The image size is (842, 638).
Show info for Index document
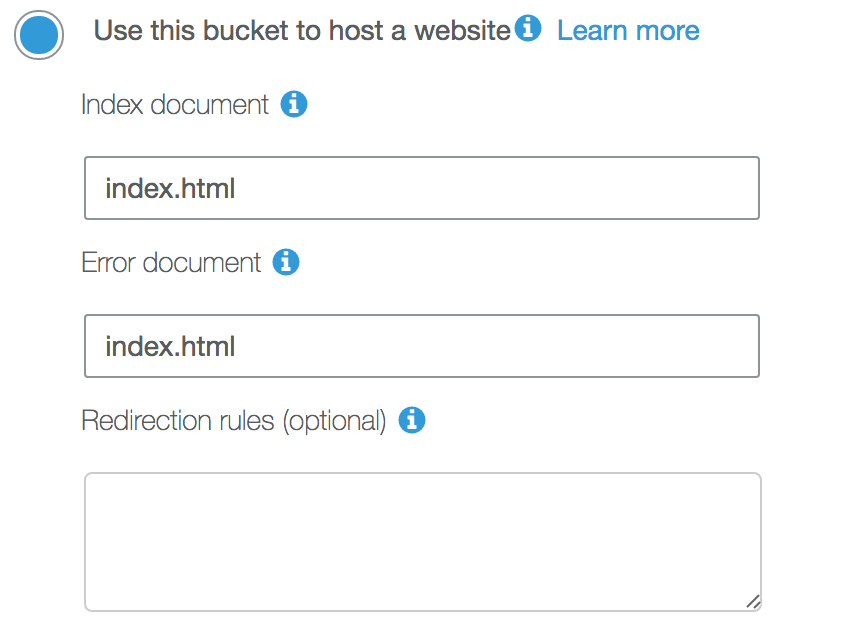(294, 104)
